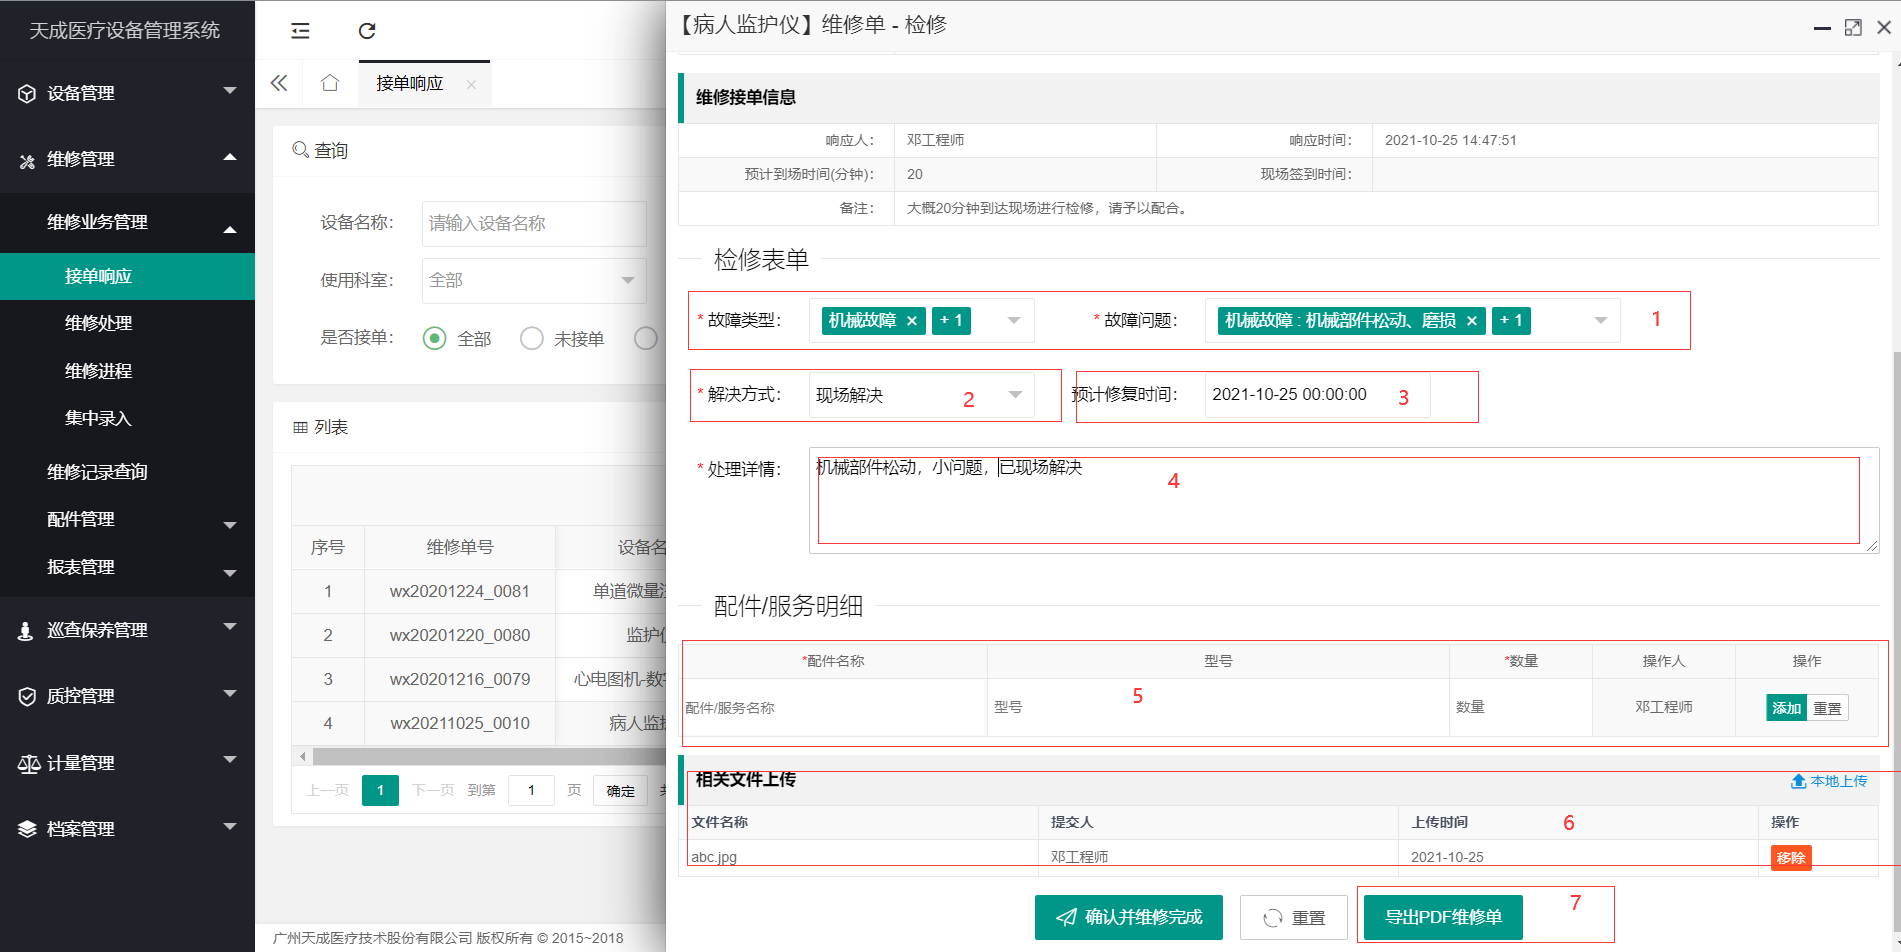The height and width of the screenshot is (952, 1901).
Task: Click the 设备名称 input field
Action: [534, 224]
